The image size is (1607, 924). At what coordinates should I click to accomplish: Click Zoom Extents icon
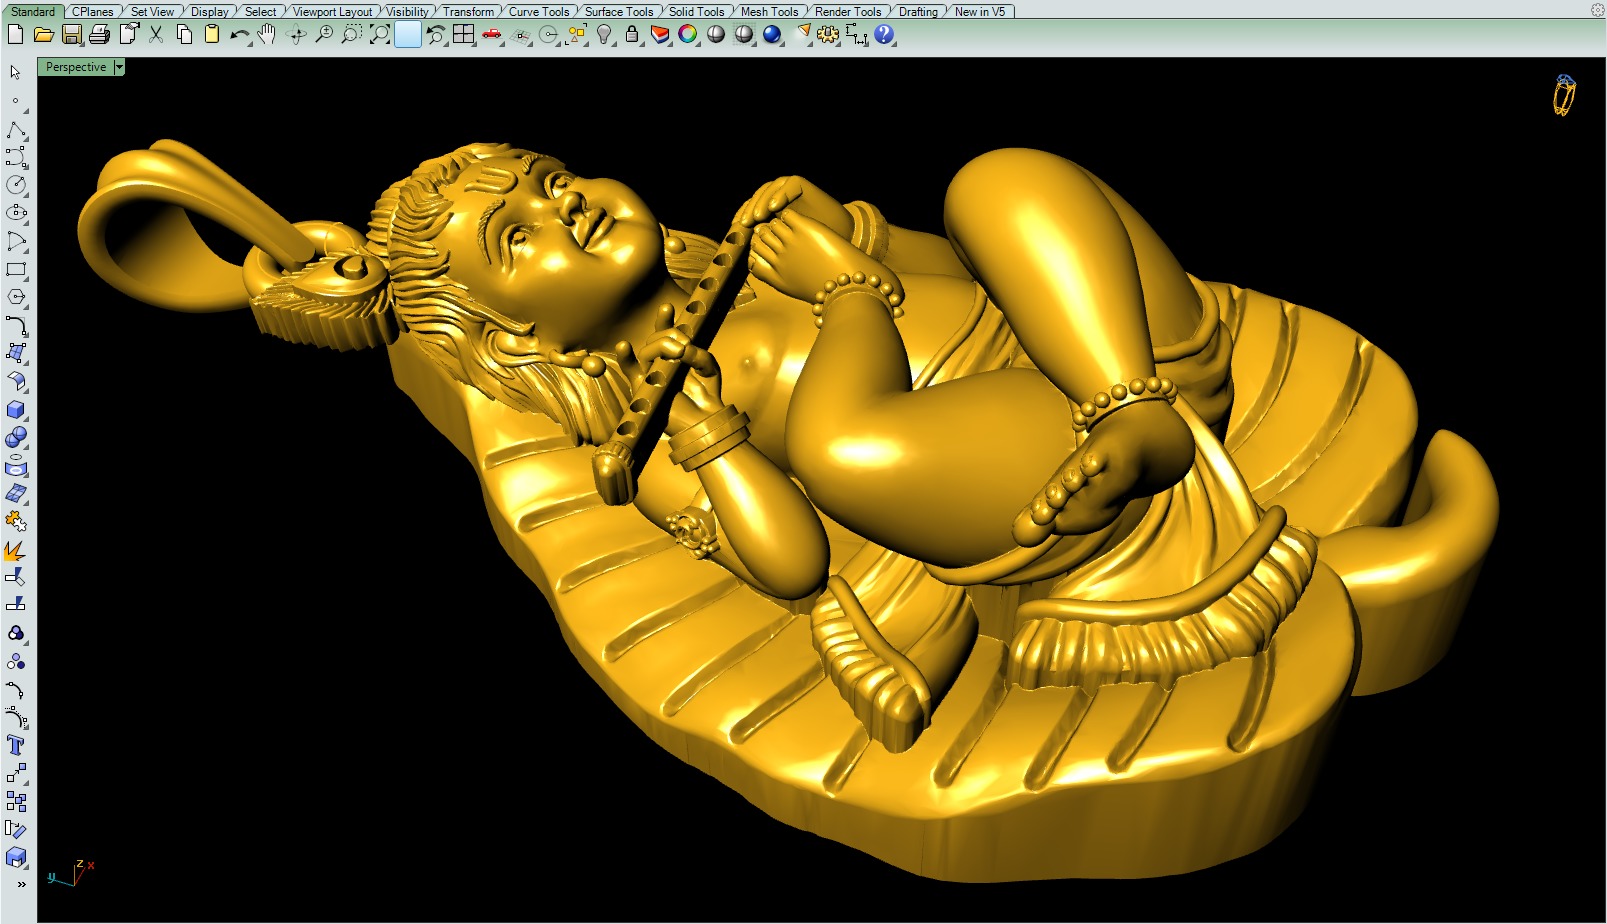(x=380, y=34)
